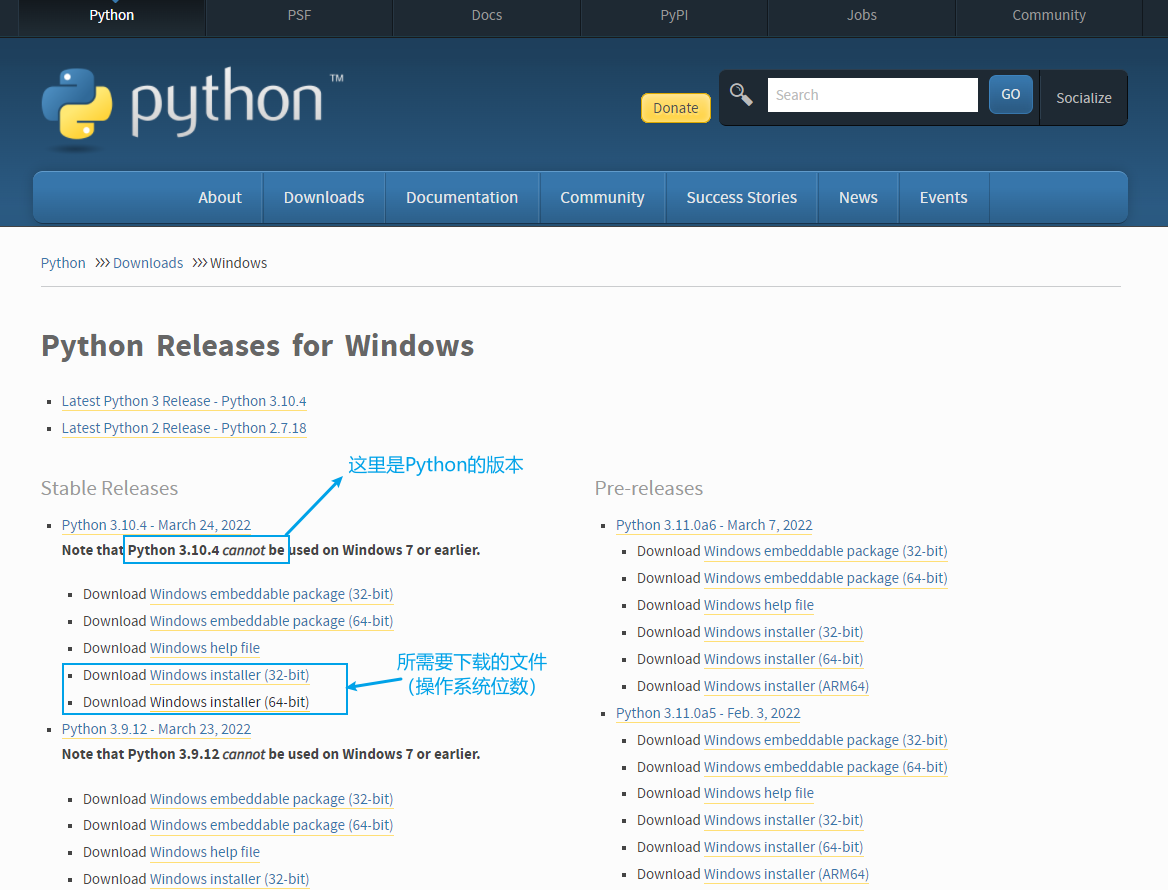Download 3.11.0a6 Windows installer (ARM64)
This screenshot has width=1168, height=890.
pyautogui.click(x=787, y=686)
